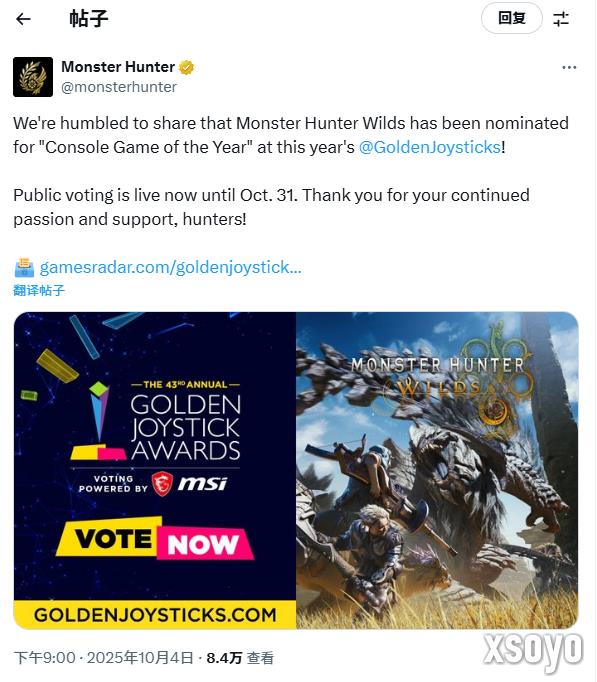Click the GOLDENJOYSTICKS.COM yellow banner
The width and height of the screenshot is (597, 682).
tap(155, 615)
